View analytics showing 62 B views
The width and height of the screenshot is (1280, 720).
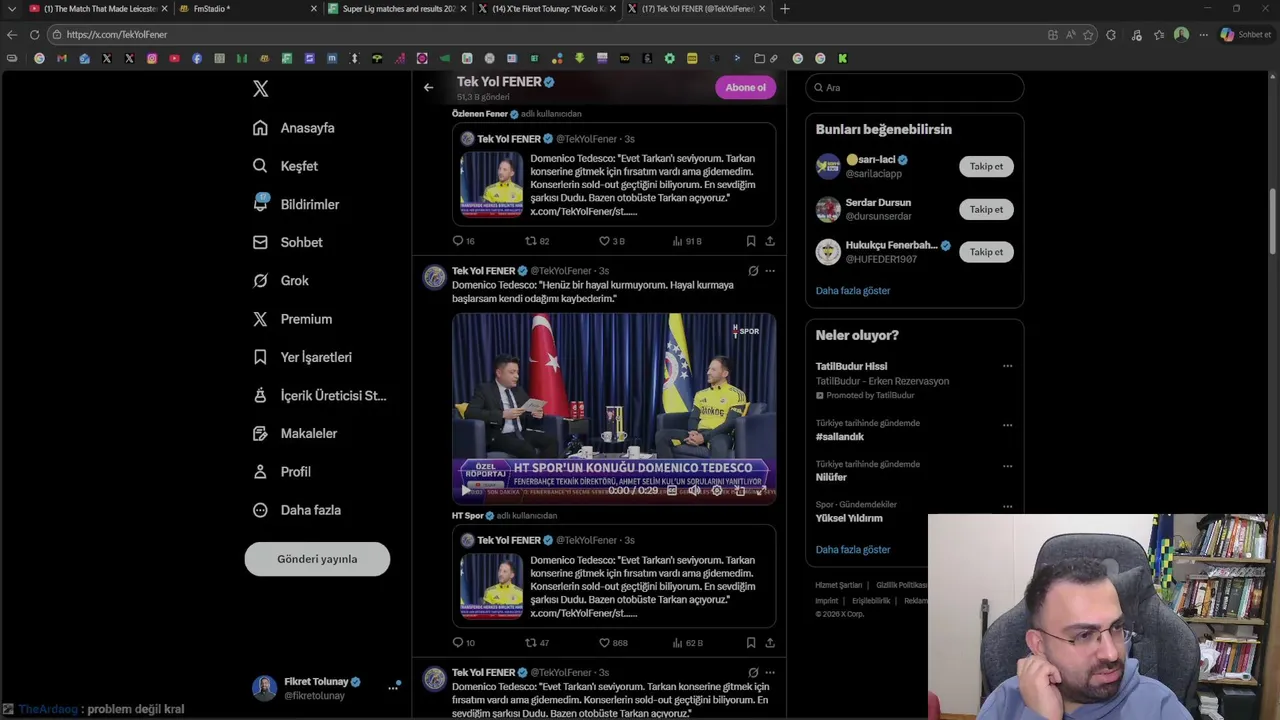(x=687, y=643)
